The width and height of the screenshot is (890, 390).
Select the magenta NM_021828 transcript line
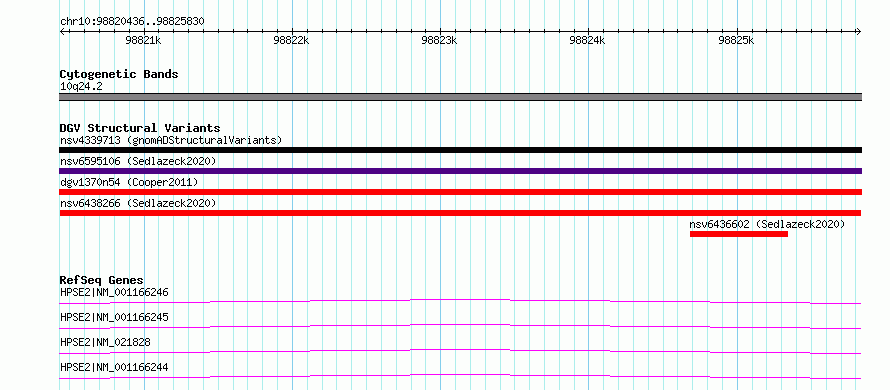(460, 351)
